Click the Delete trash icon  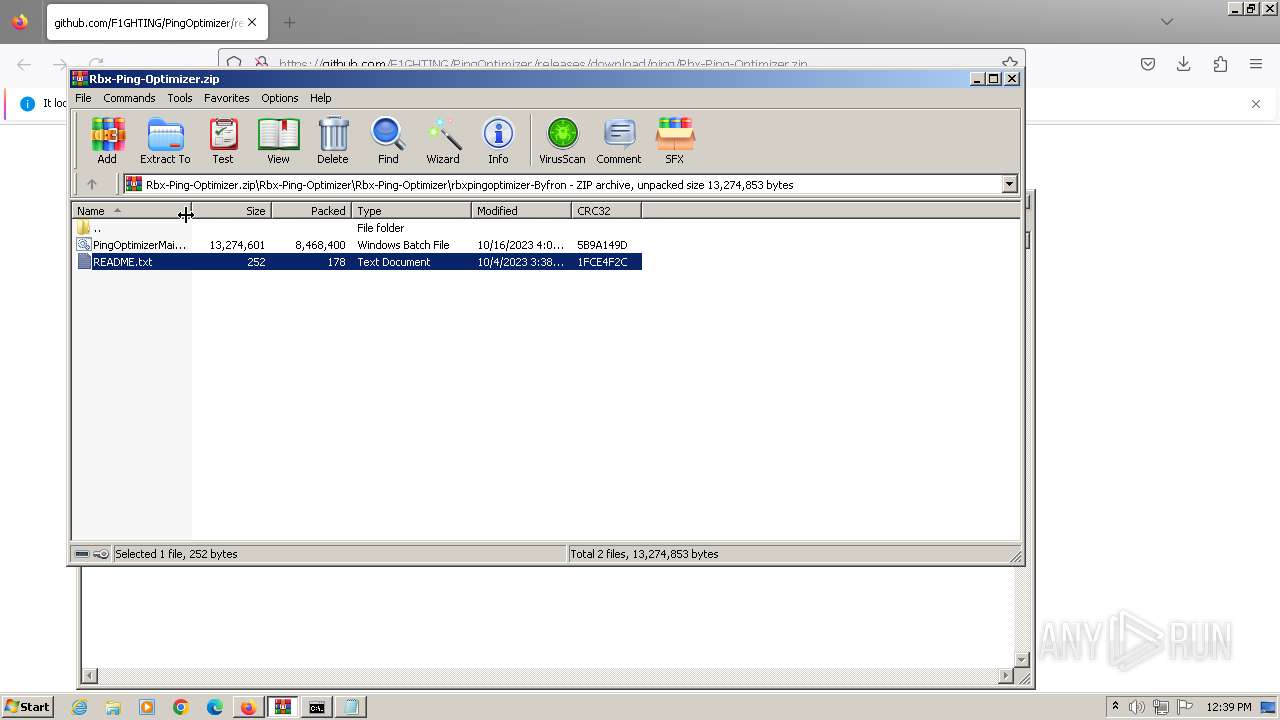coord(333,140)
